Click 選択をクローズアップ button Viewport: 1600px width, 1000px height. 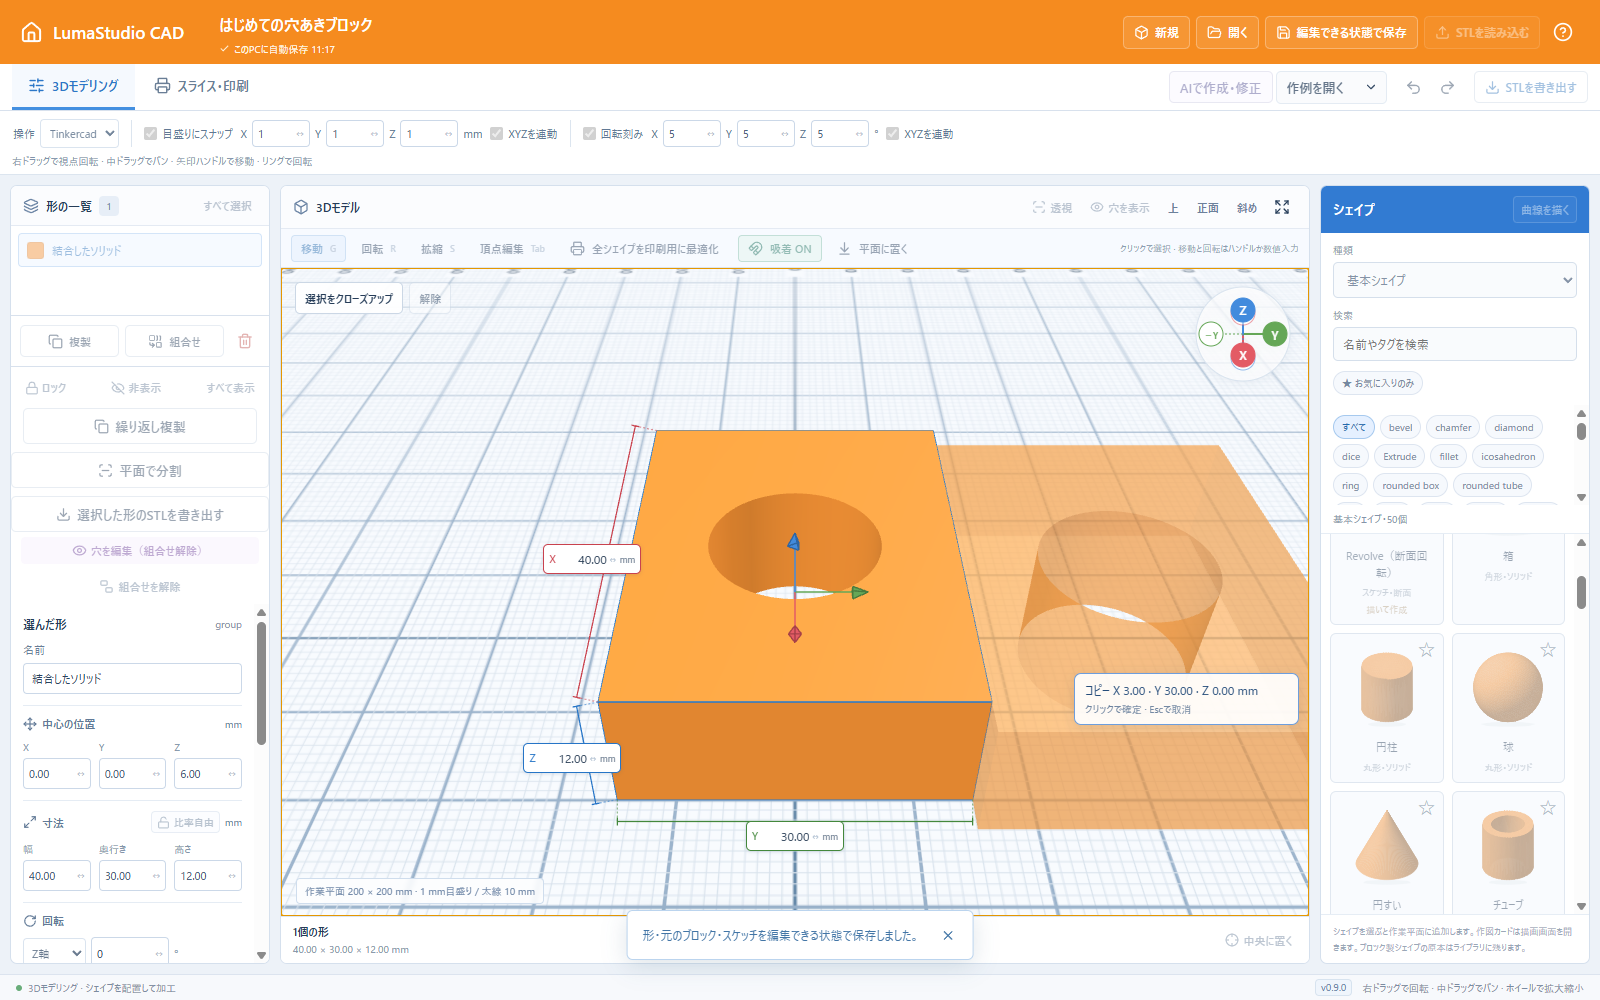(x=349, y=299)
